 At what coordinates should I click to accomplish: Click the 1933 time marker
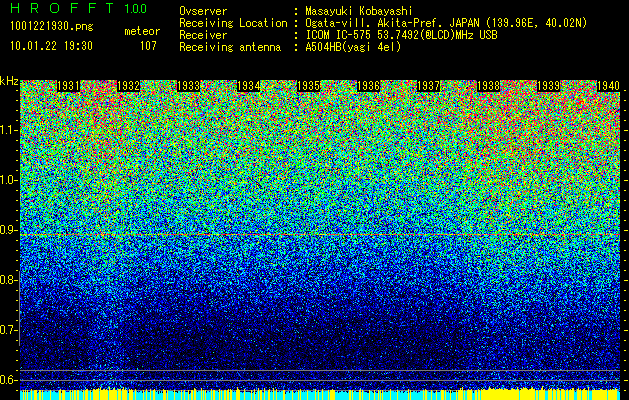pos(188,86)
